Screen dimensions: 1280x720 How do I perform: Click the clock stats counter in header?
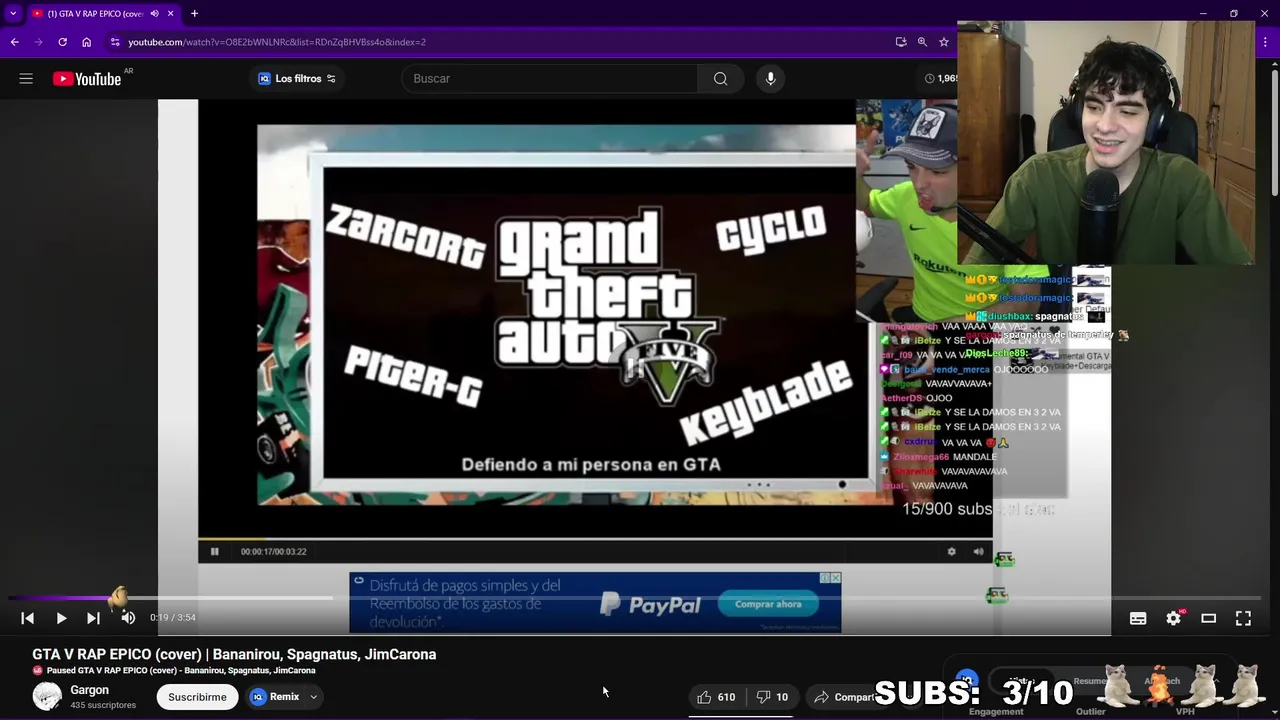pyautogui.click(x=941, y=78)
